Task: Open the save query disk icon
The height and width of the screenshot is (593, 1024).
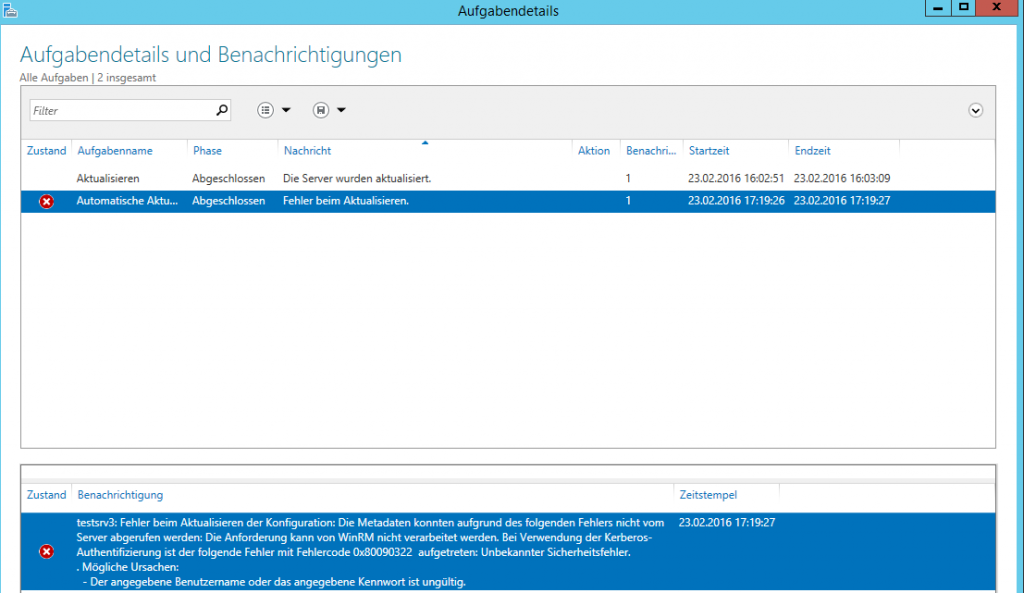Action: (321, 110)
